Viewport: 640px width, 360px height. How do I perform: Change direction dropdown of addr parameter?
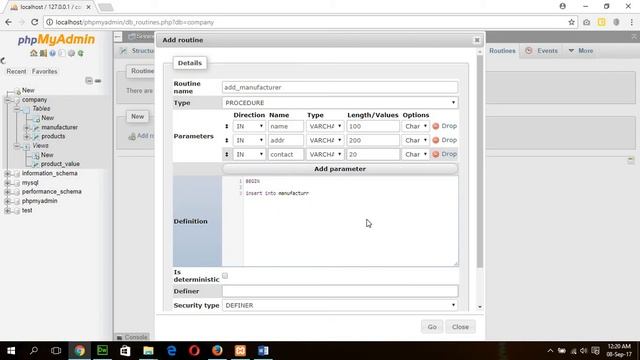249,140
